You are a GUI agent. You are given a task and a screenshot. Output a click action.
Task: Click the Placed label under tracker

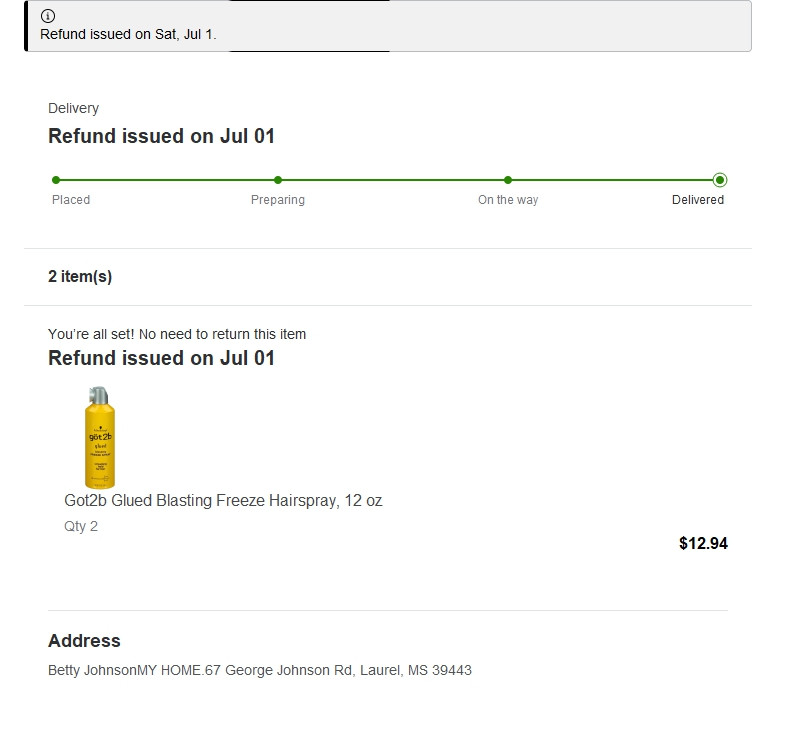coord(71,200)
